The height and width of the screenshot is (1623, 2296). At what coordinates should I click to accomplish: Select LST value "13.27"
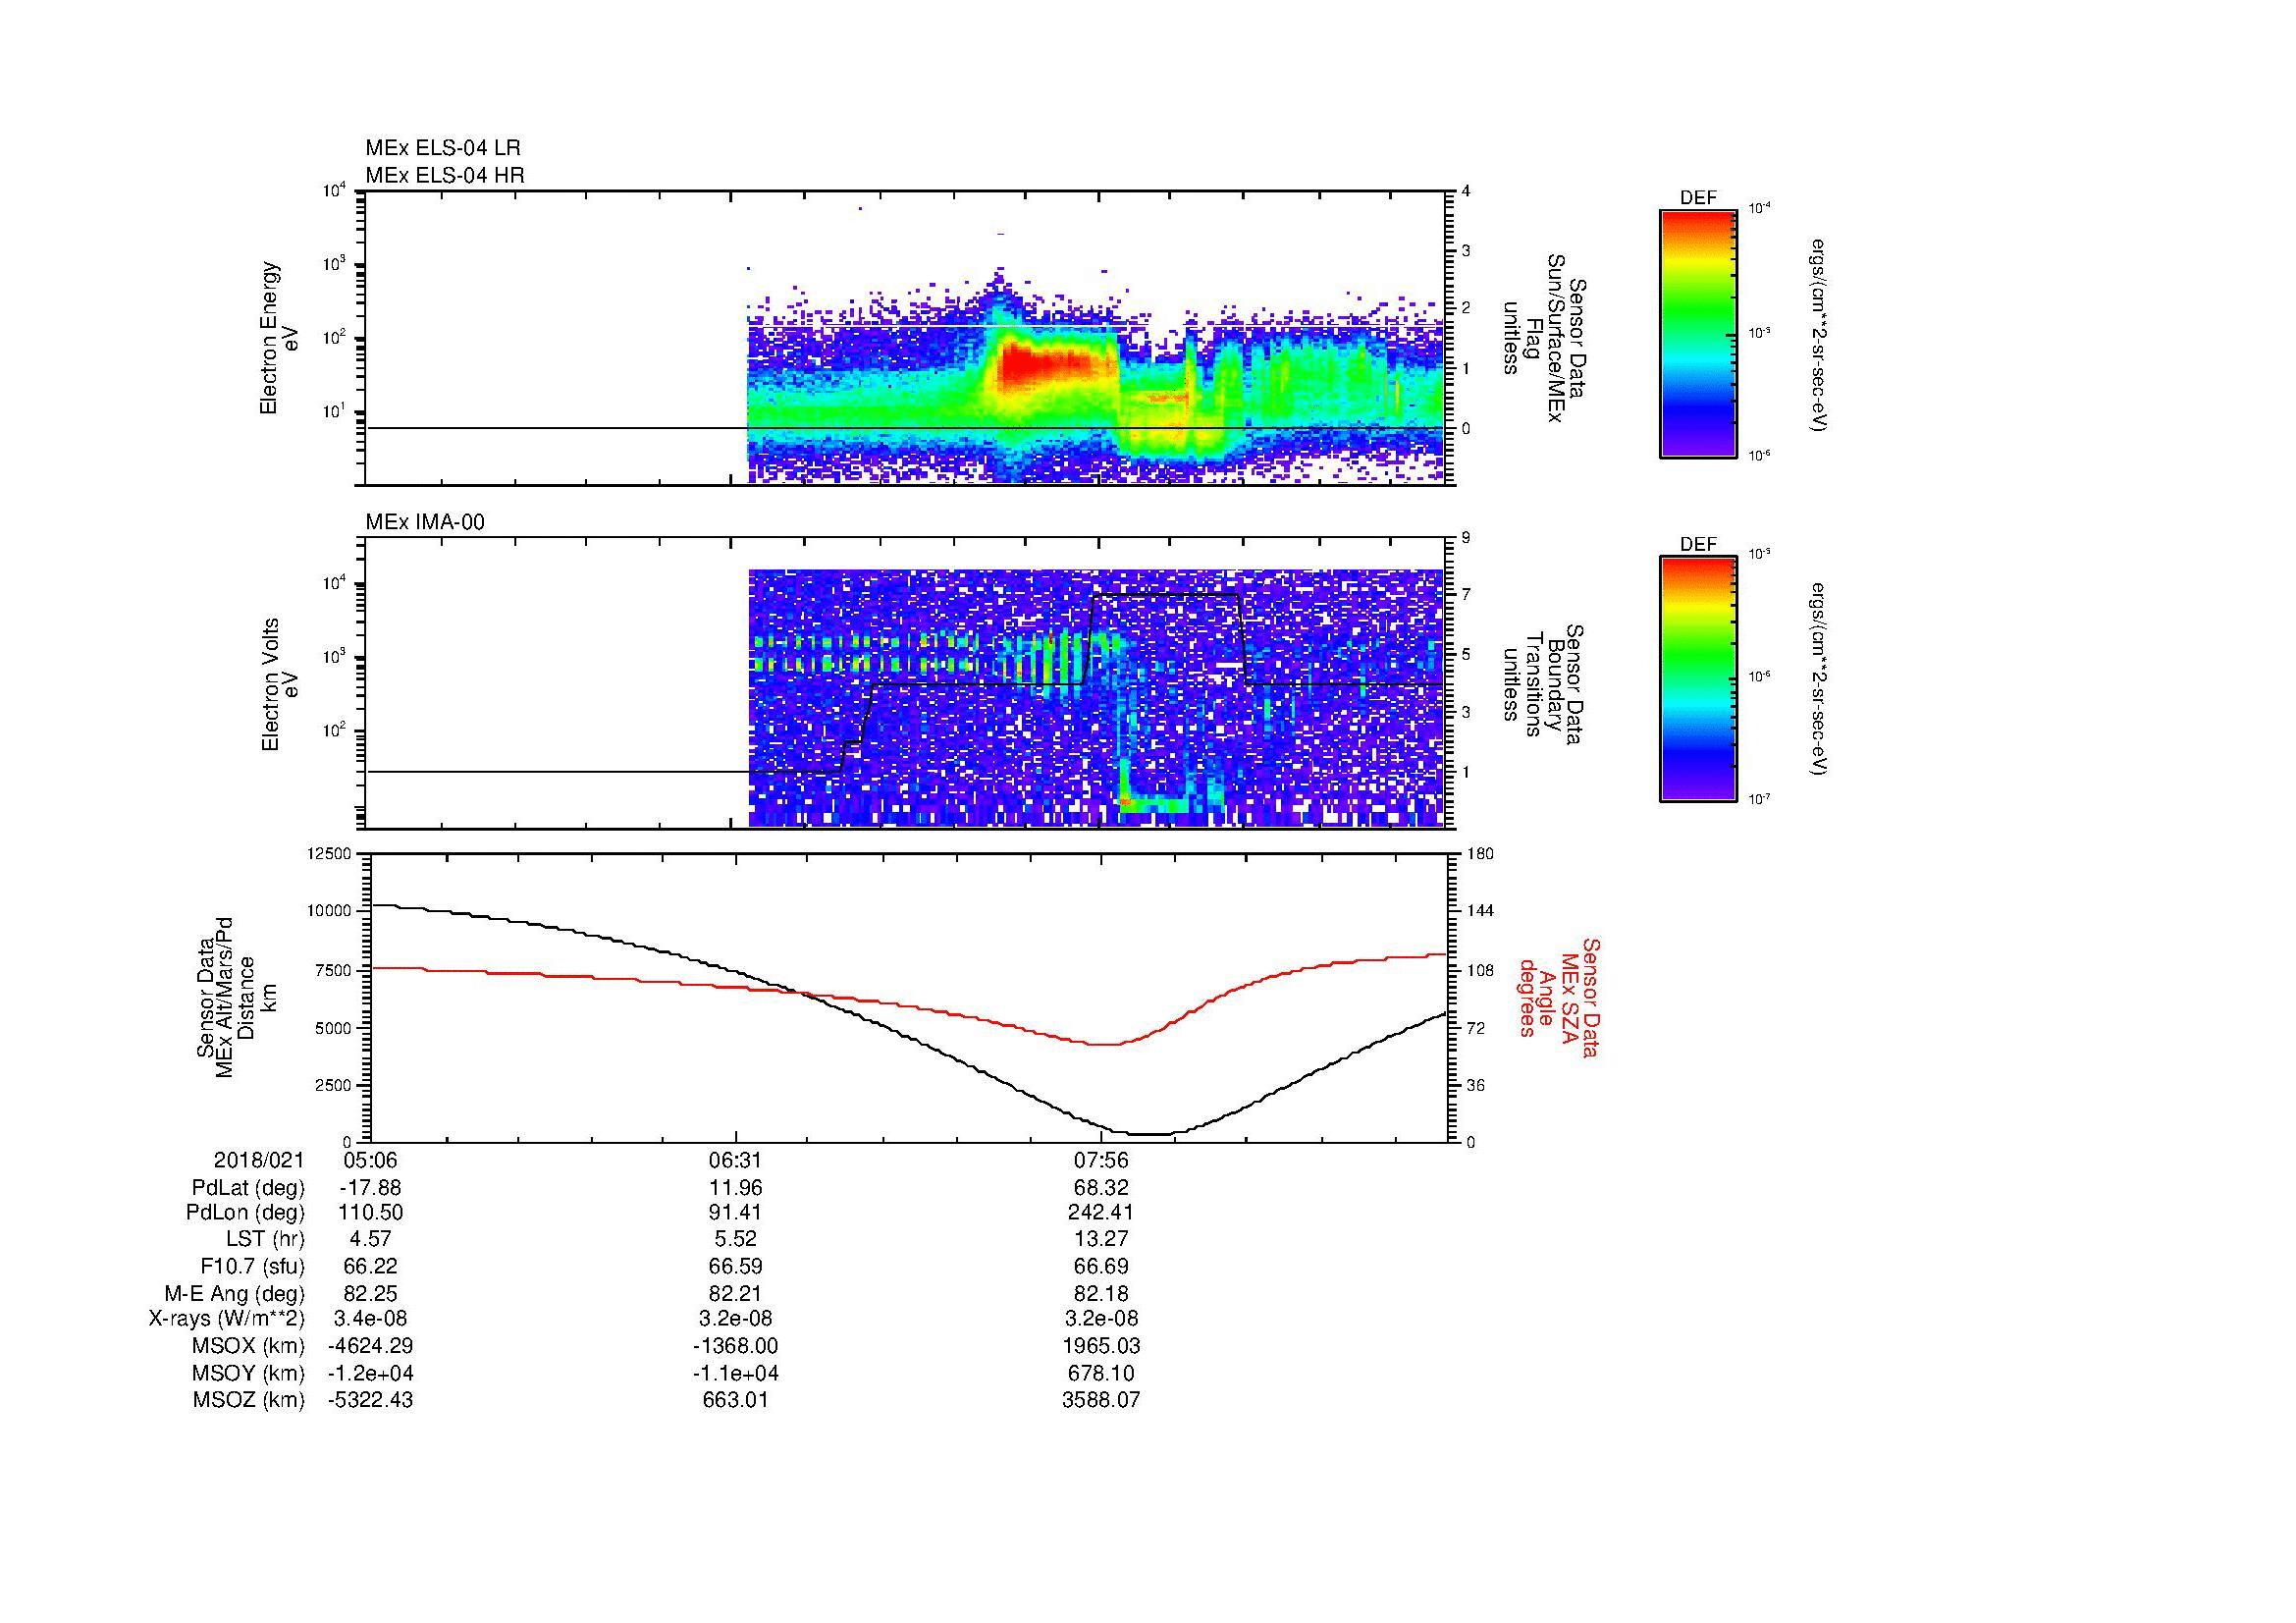coord(1101,1239)
